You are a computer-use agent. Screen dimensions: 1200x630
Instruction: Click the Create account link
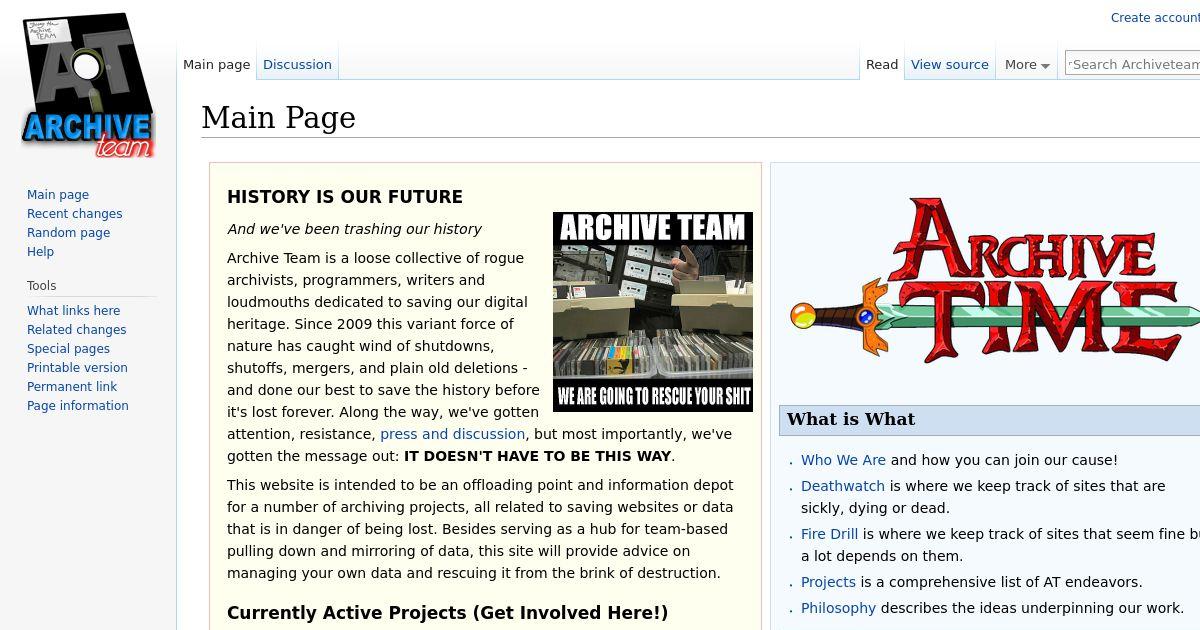point(1155,17)
